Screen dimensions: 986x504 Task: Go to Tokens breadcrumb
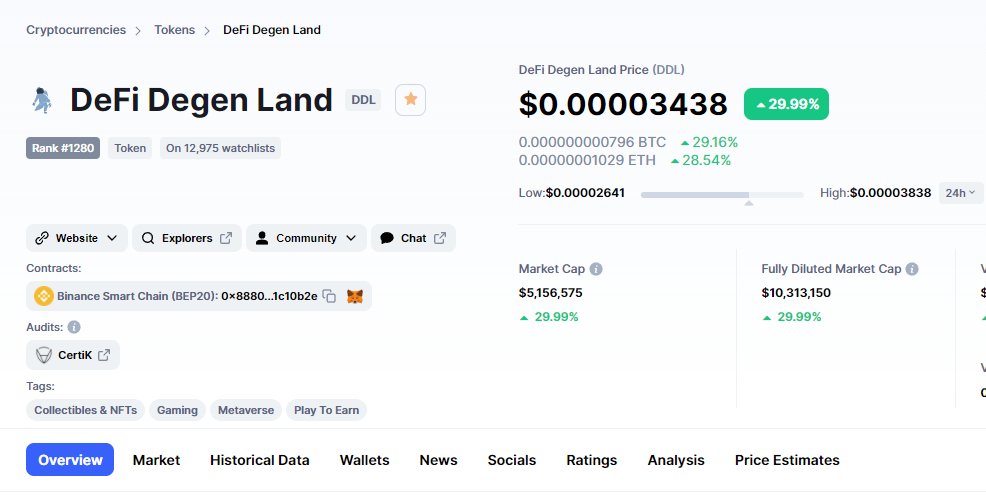(x=174, y=30)
